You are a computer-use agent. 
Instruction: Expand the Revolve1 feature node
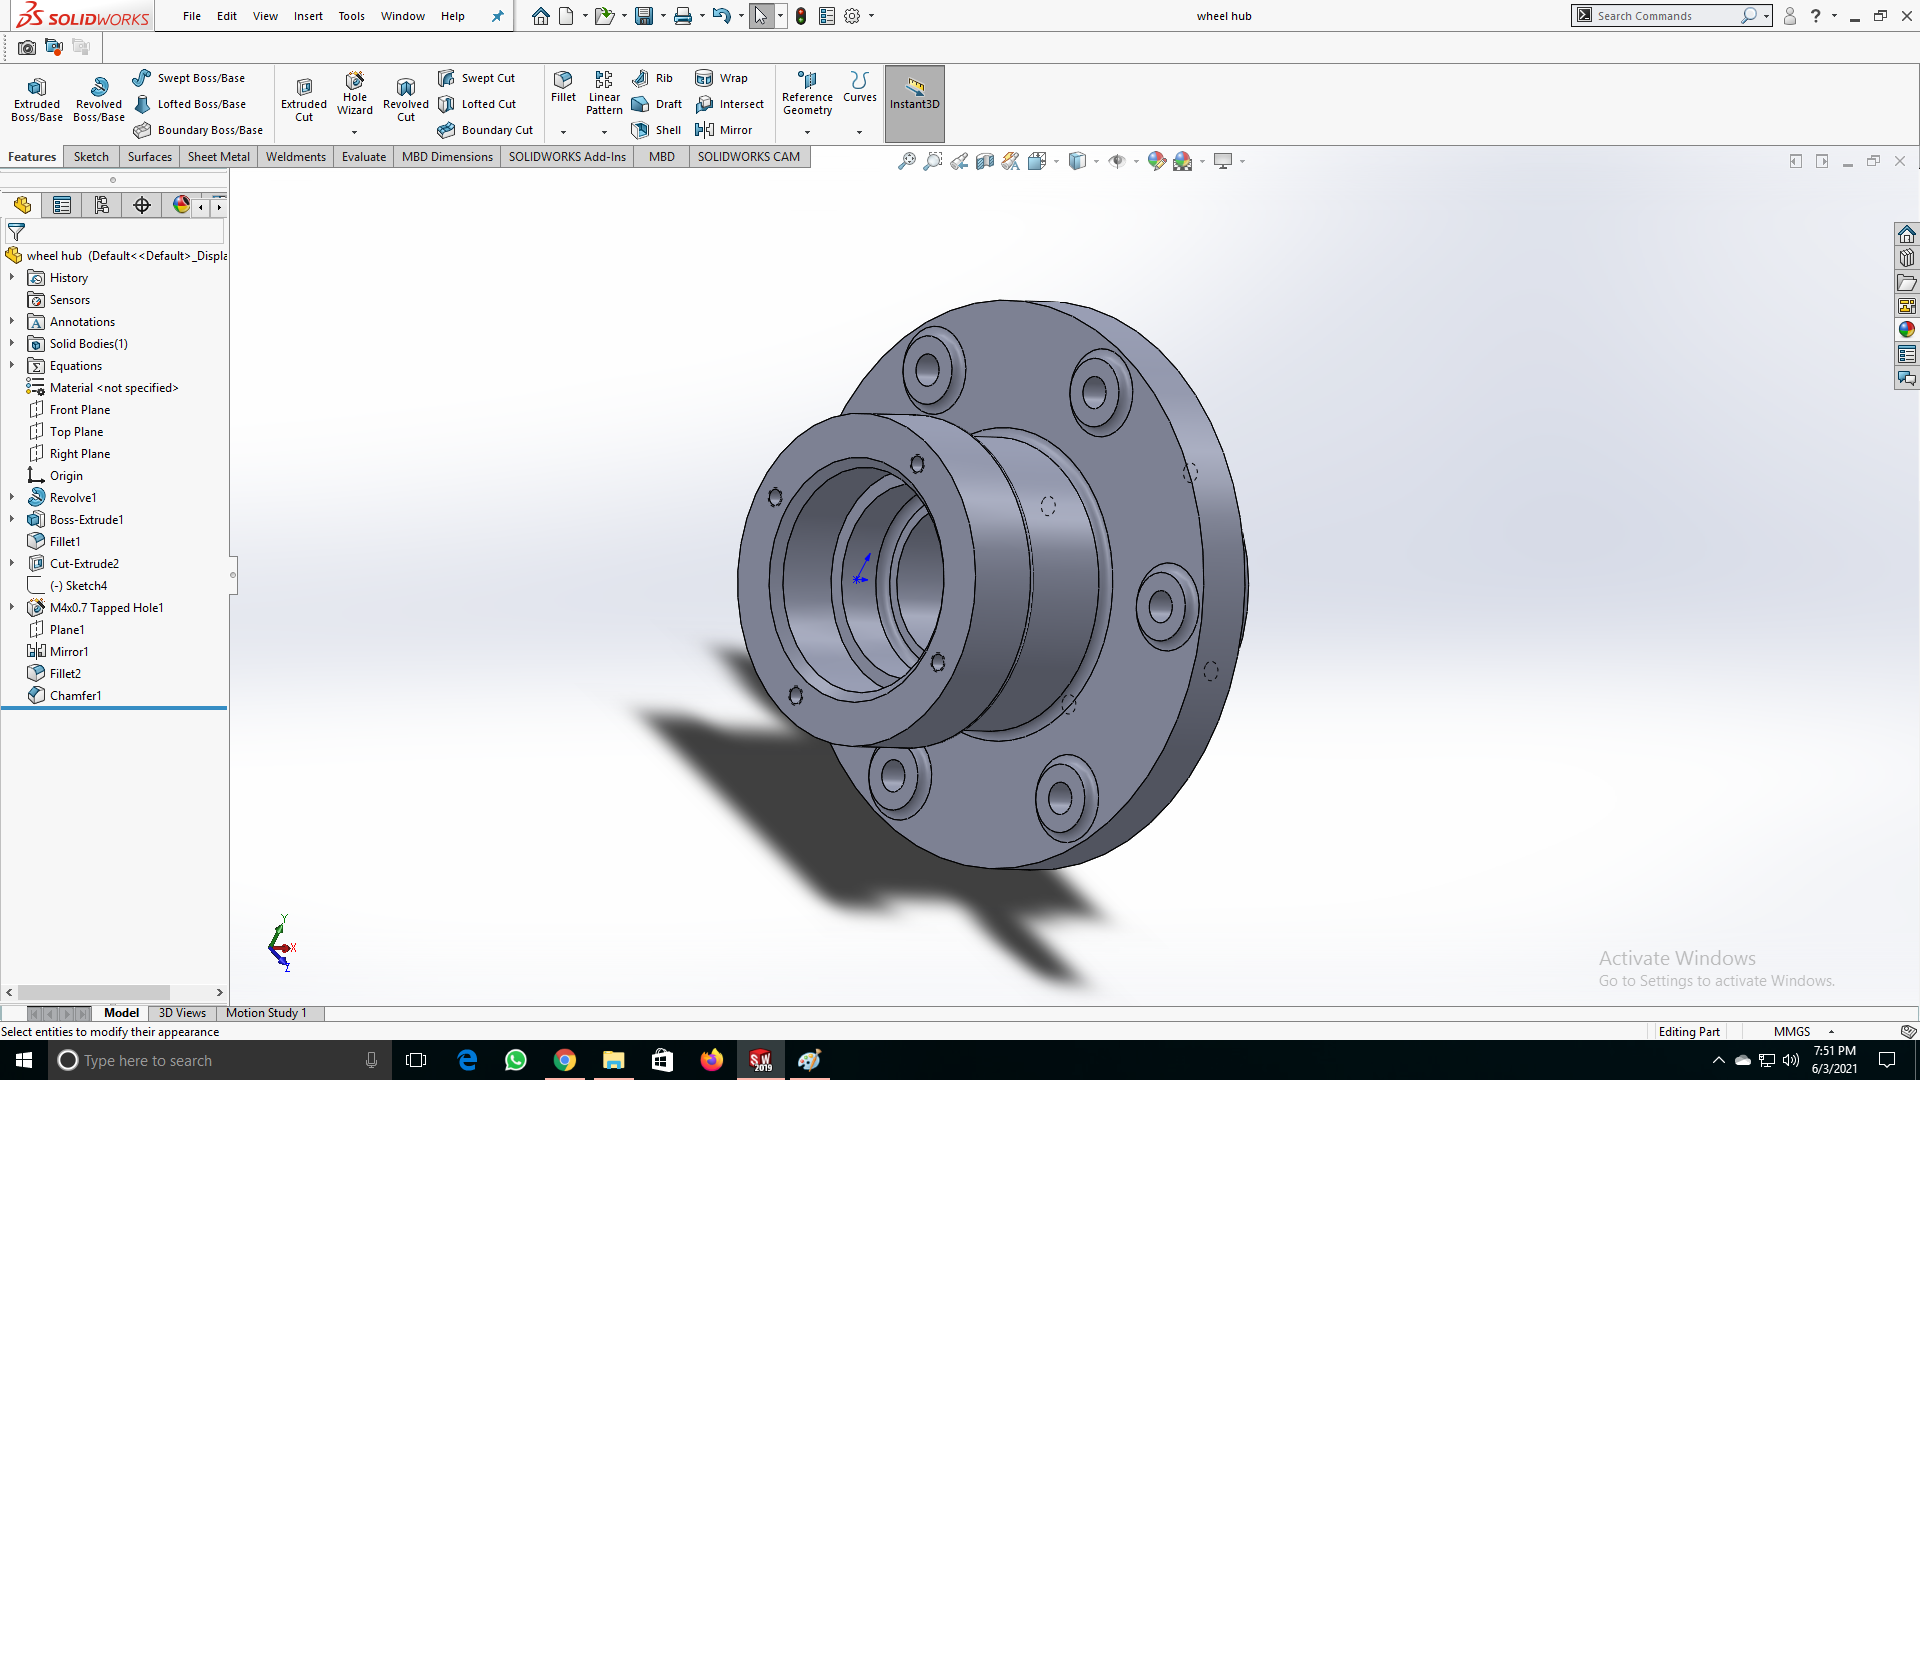(12, 497)
